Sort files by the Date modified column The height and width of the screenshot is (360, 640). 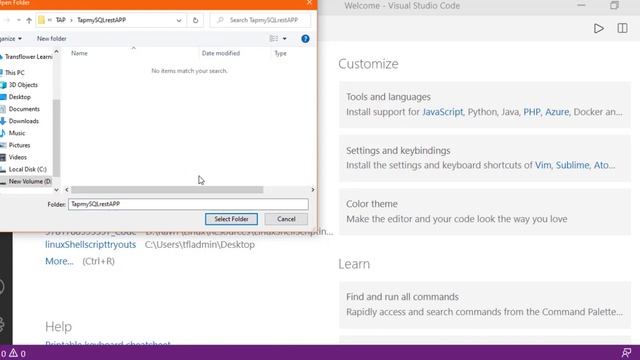tap(220, 53)
